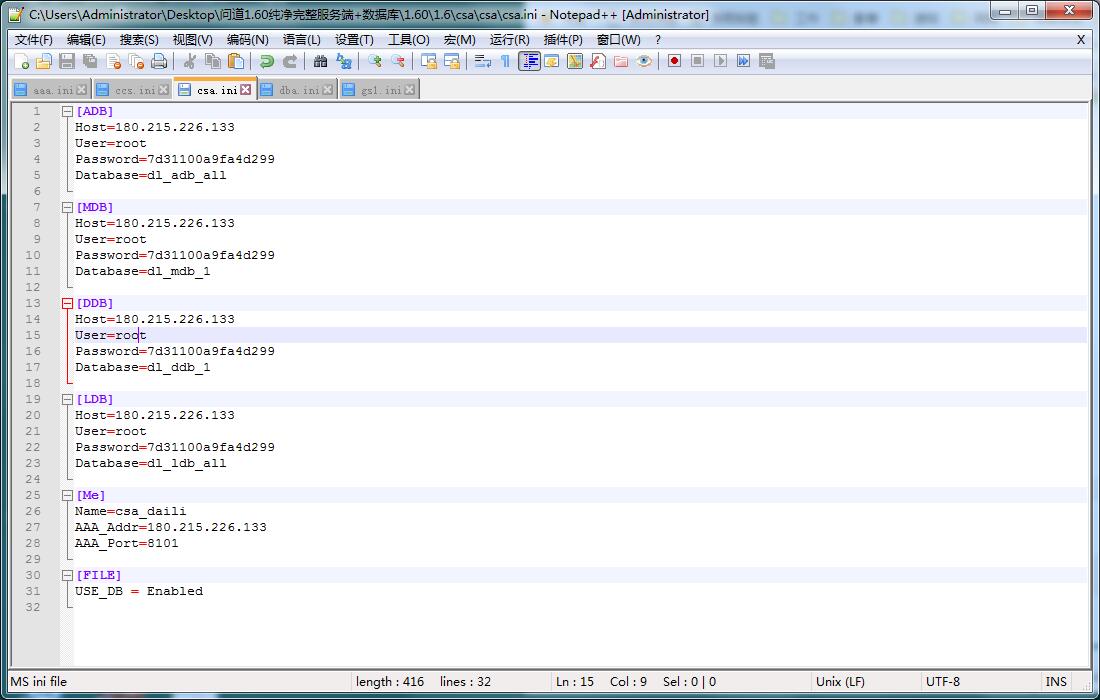The image size is (1100, 700).
Task: Close all documents toolbar icon
Action: coord(136,62)
